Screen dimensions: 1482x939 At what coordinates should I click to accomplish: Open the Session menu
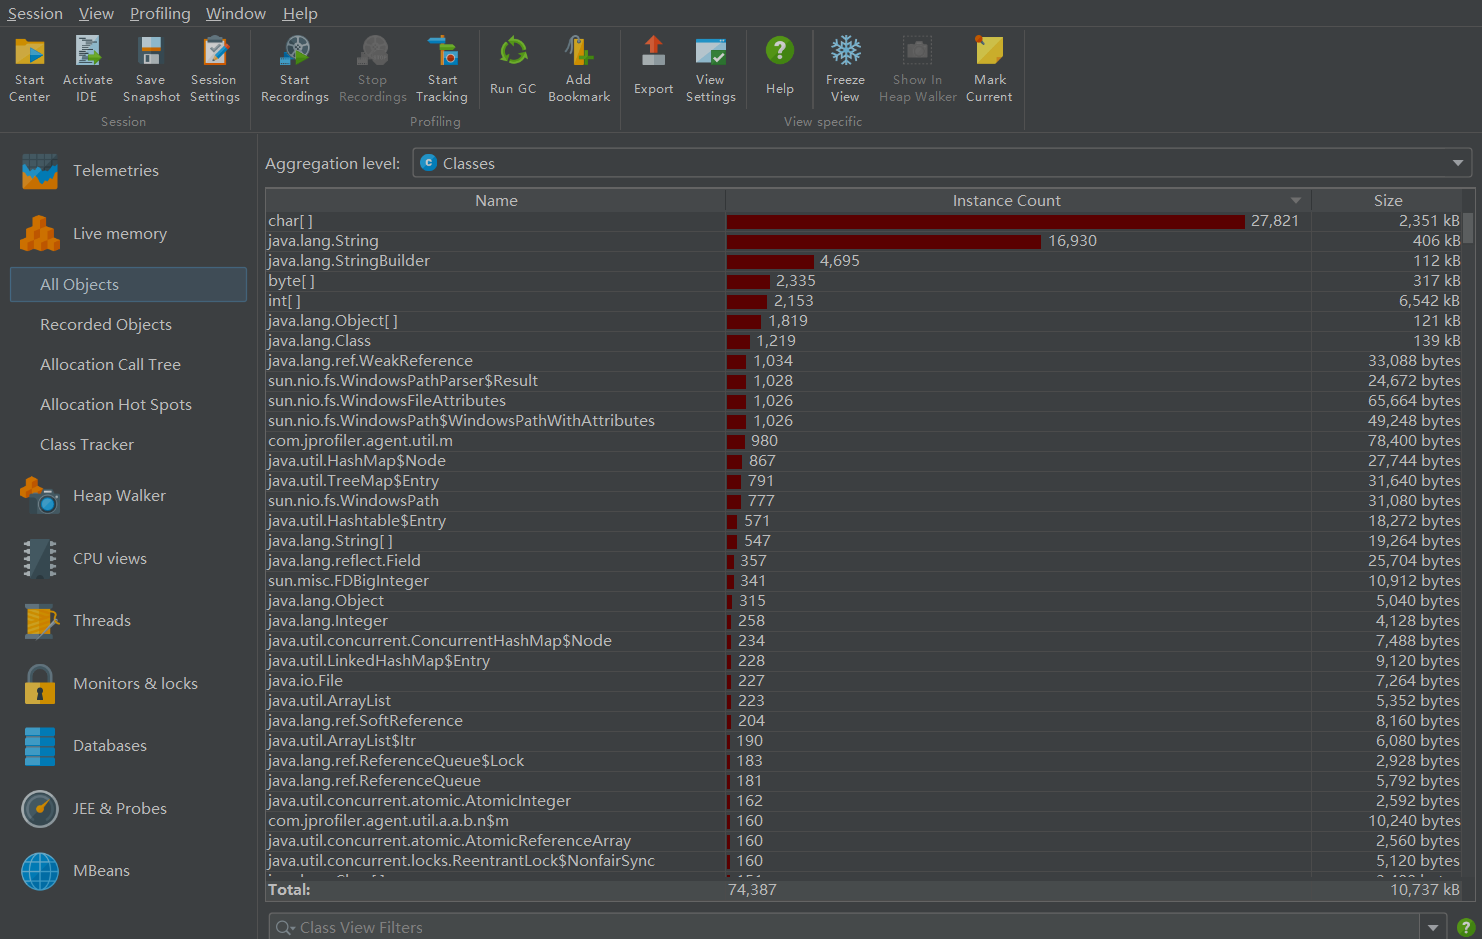coord(35,13)
